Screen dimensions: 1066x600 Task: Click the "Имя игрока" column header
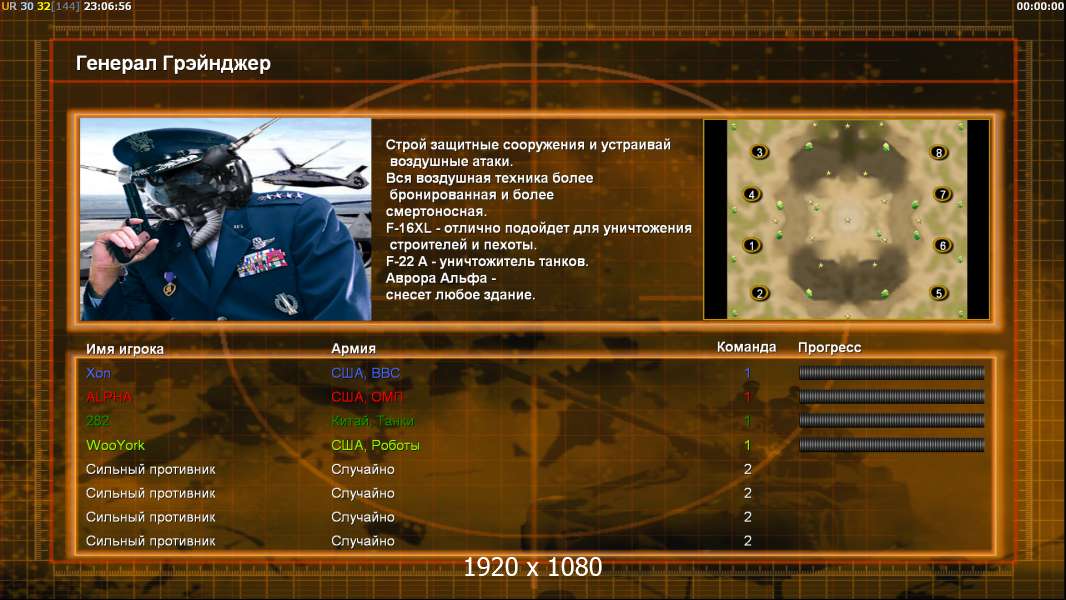click(125, 349)
